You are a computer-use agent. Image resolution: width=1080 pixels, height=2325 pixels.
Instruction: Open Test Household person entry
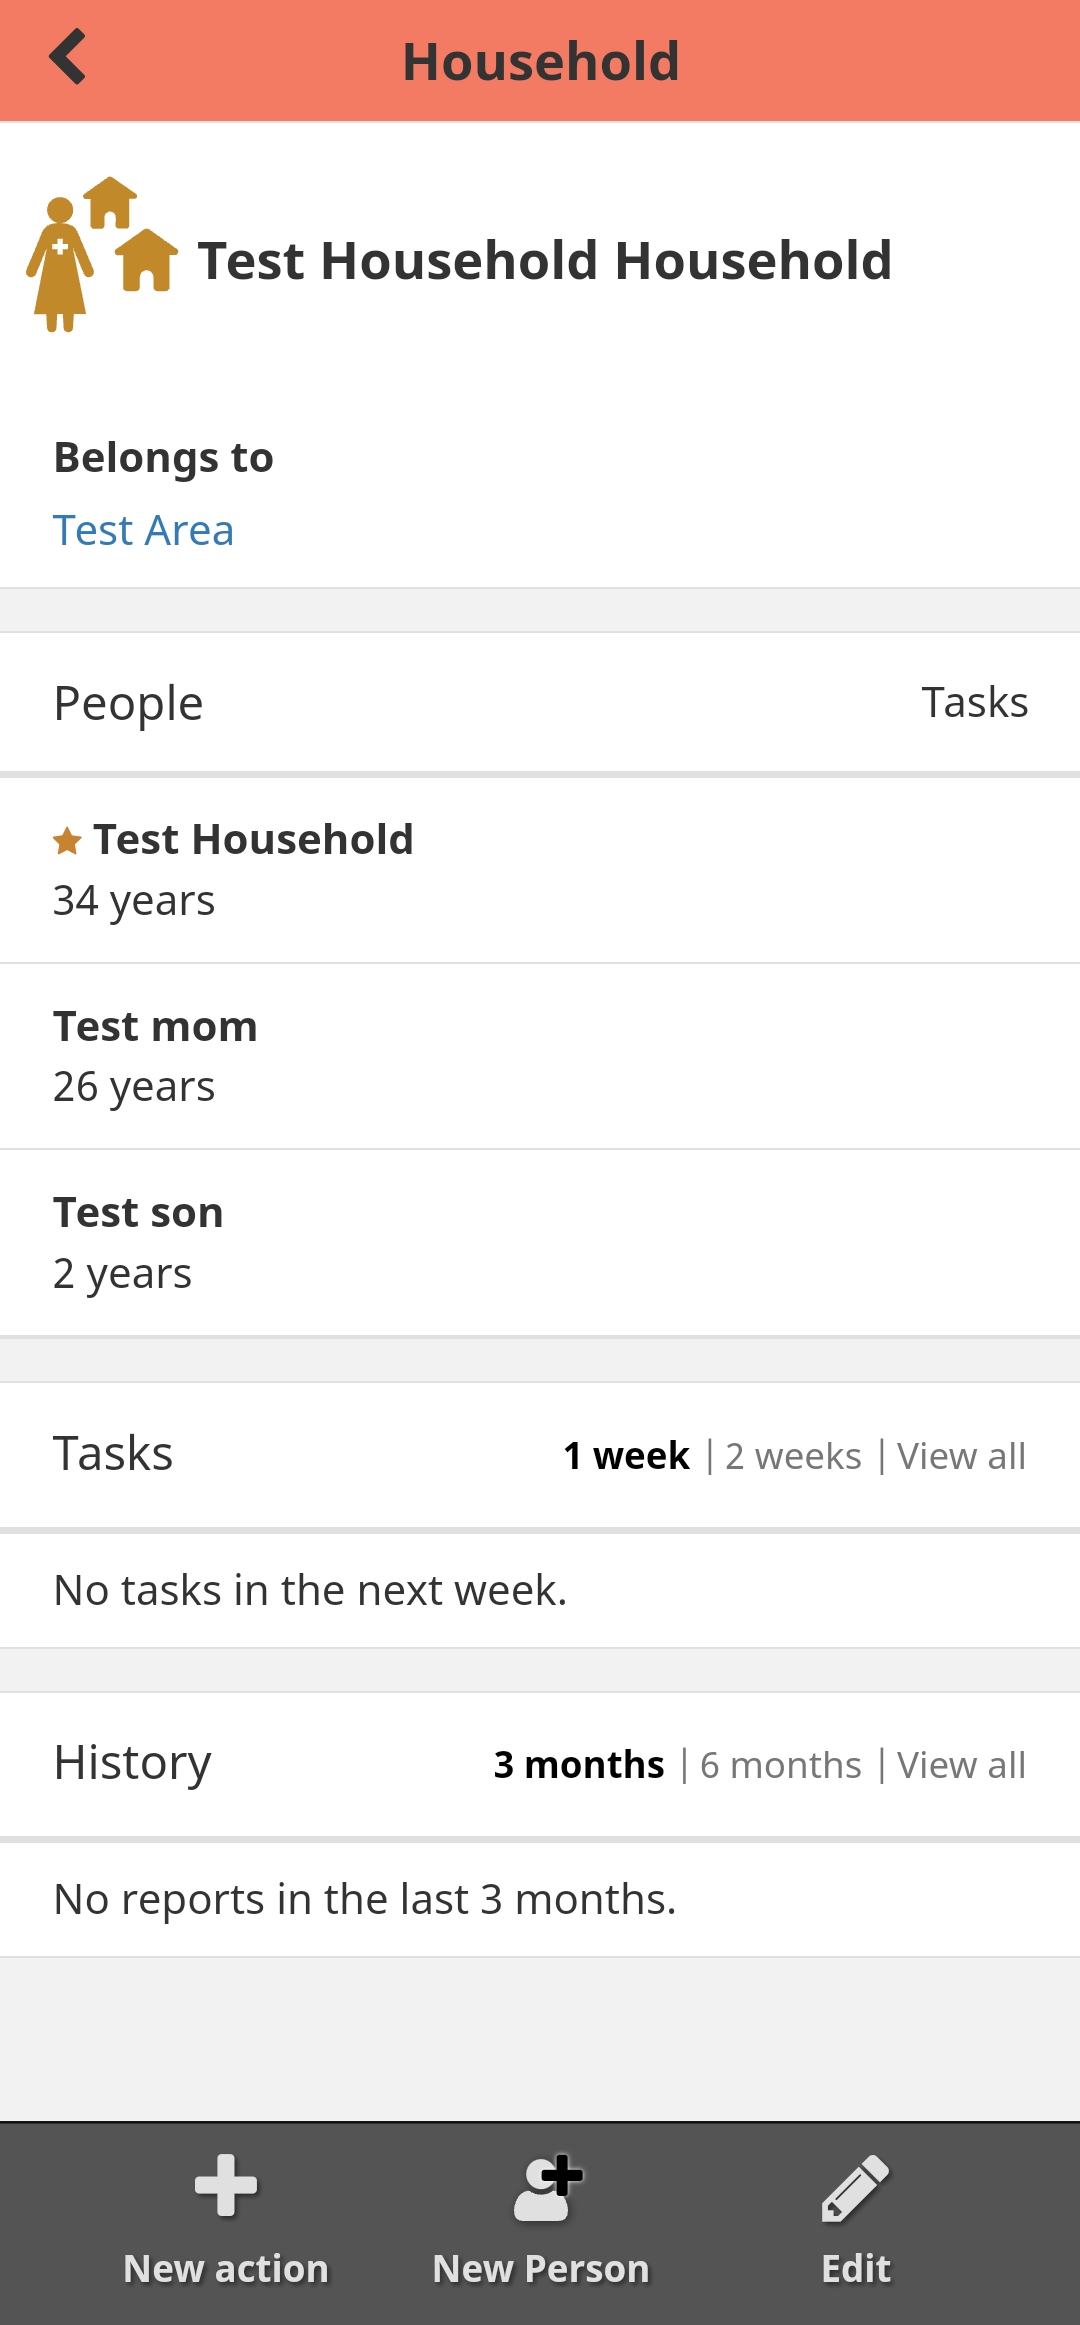pyautogui.click(x=540, y=870)
